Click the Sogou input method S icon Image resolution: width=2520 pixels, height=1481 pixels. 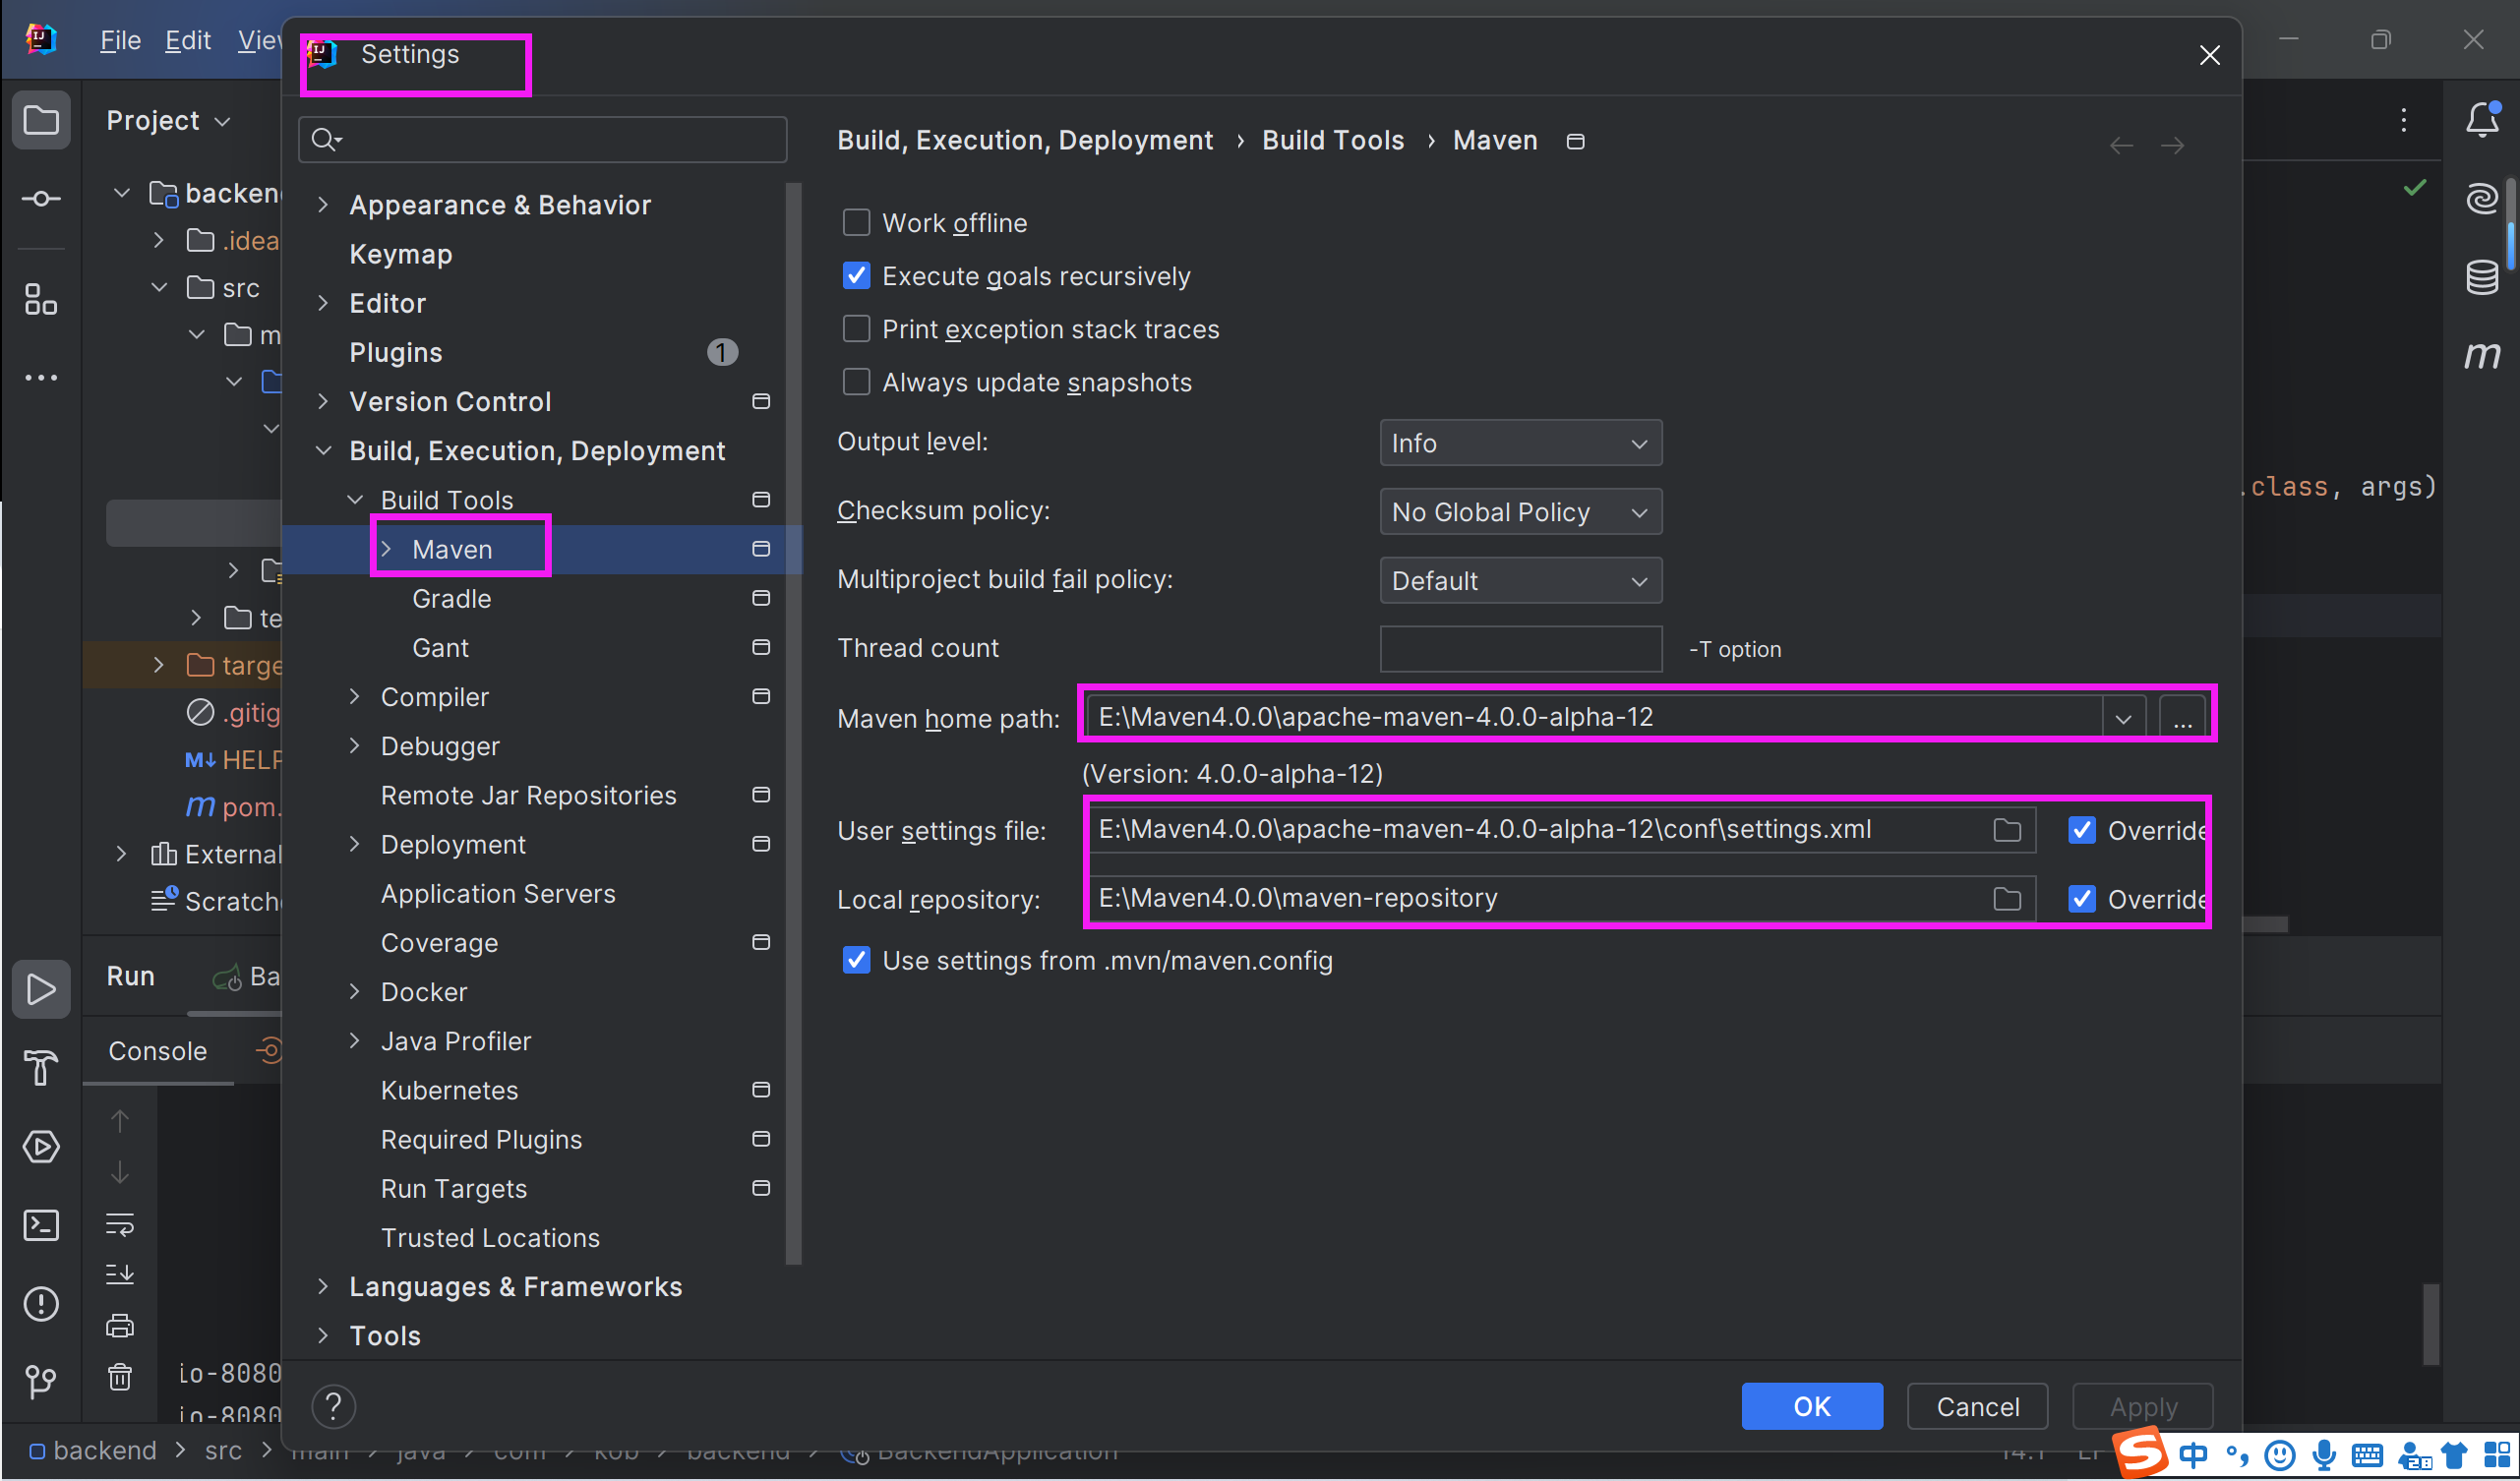pos(2142,1453)
